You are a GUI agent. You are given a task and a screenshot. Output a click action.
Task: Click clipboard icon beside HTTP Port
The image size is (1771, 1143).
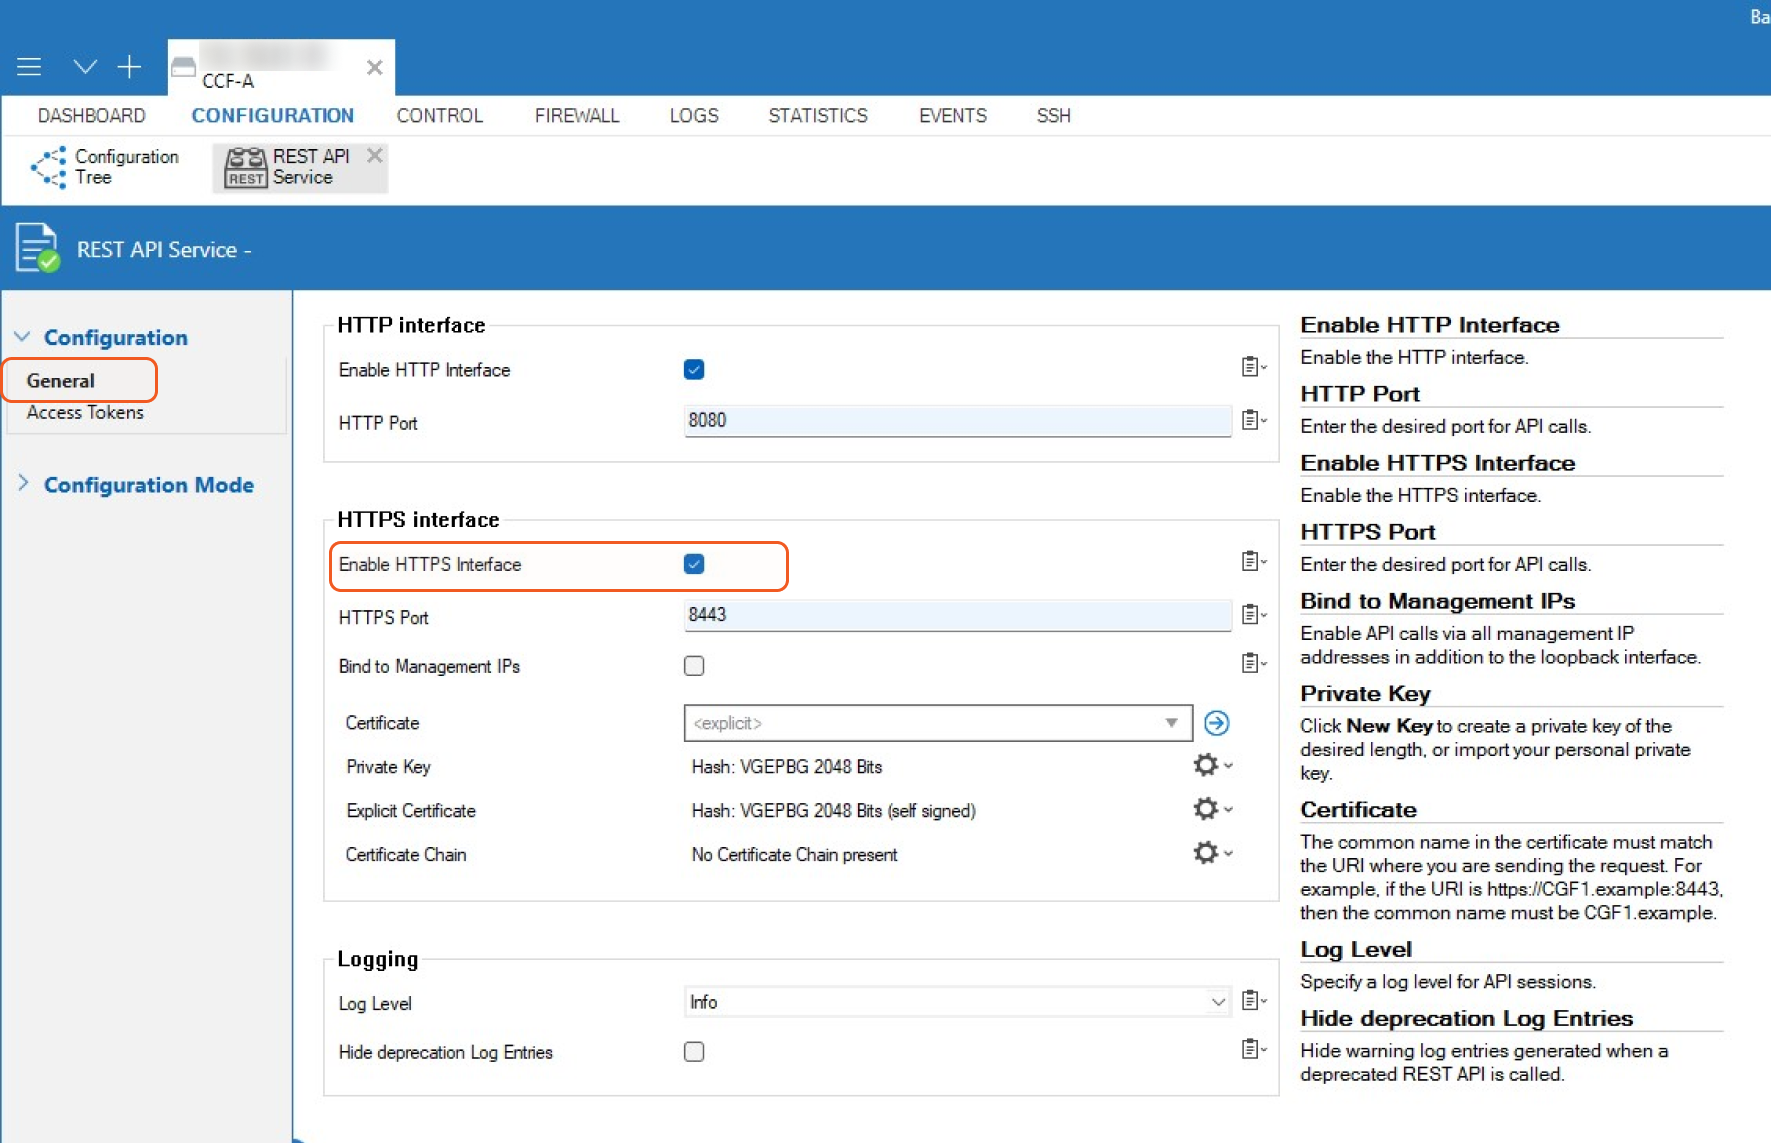click(1252, 421)
